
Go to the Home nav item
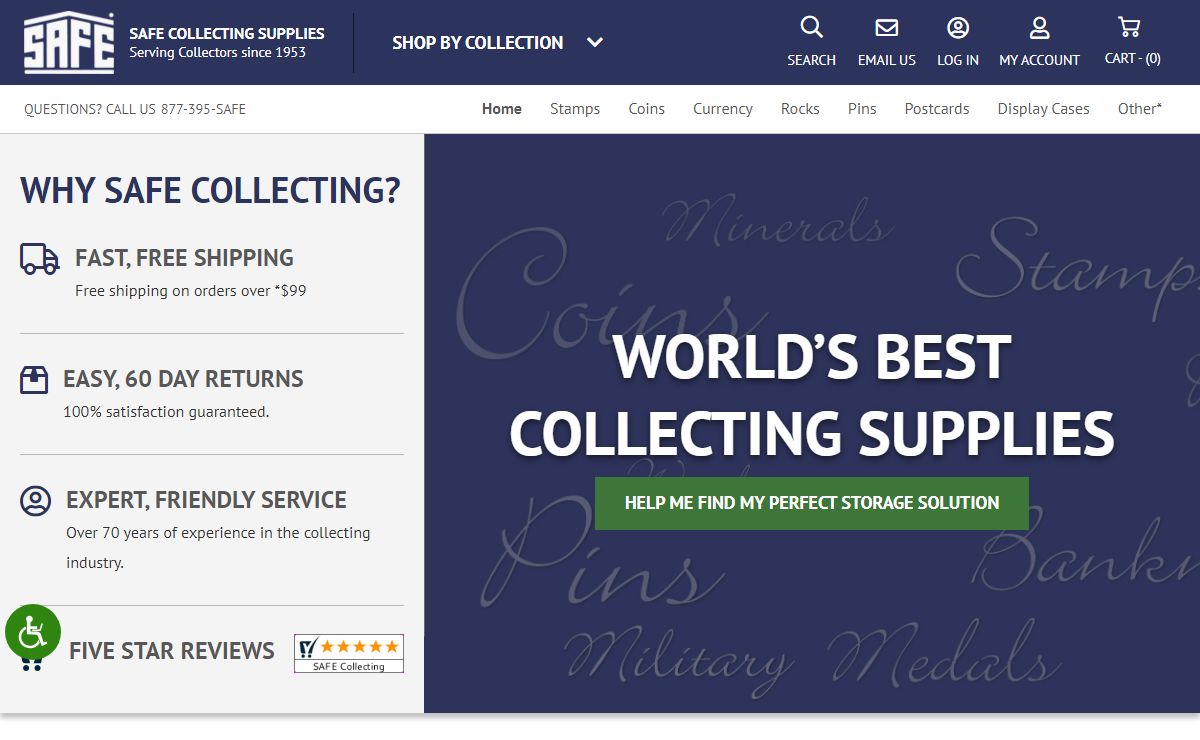(502, 109)
